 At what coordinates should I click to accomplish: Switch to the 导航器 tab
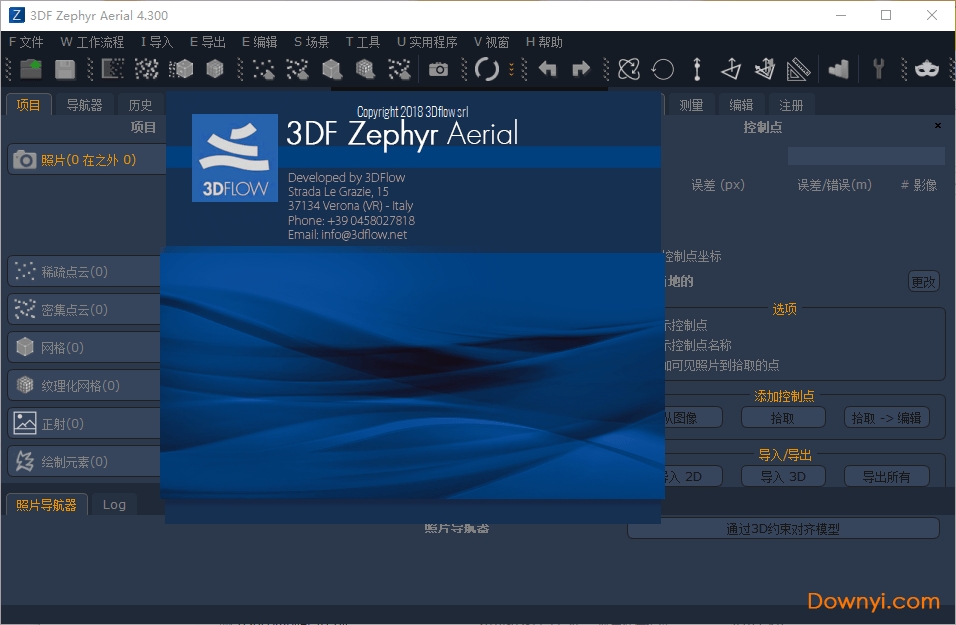point(84,105)
